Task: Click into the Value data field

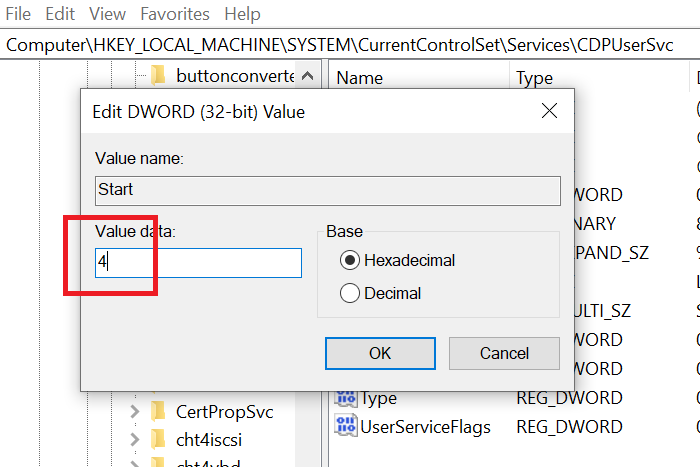Action: point(198,263)
